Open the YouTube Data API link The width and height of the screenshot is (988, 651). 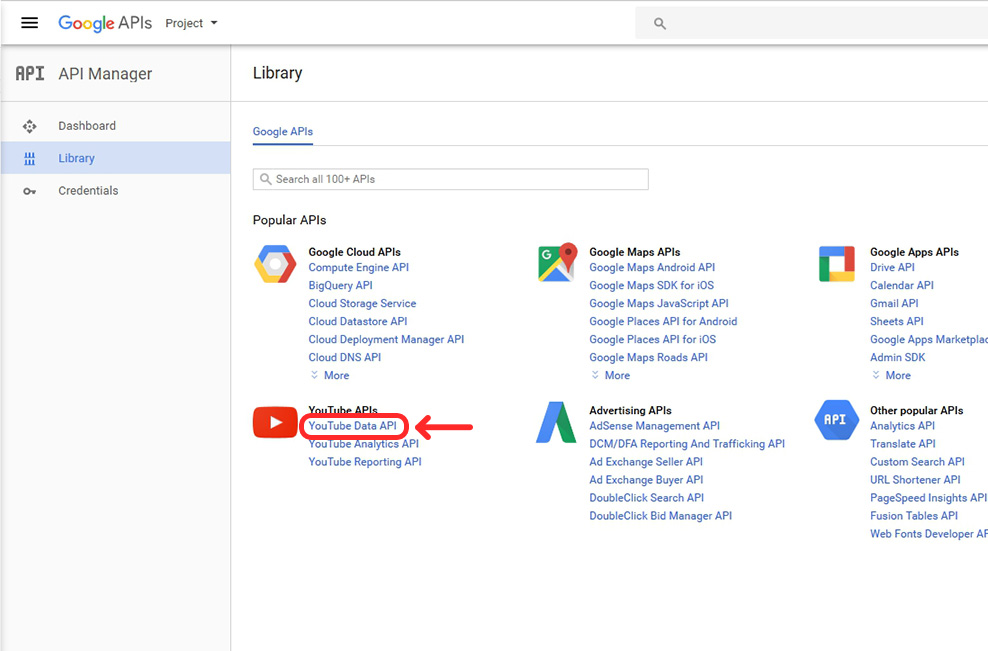353,426
